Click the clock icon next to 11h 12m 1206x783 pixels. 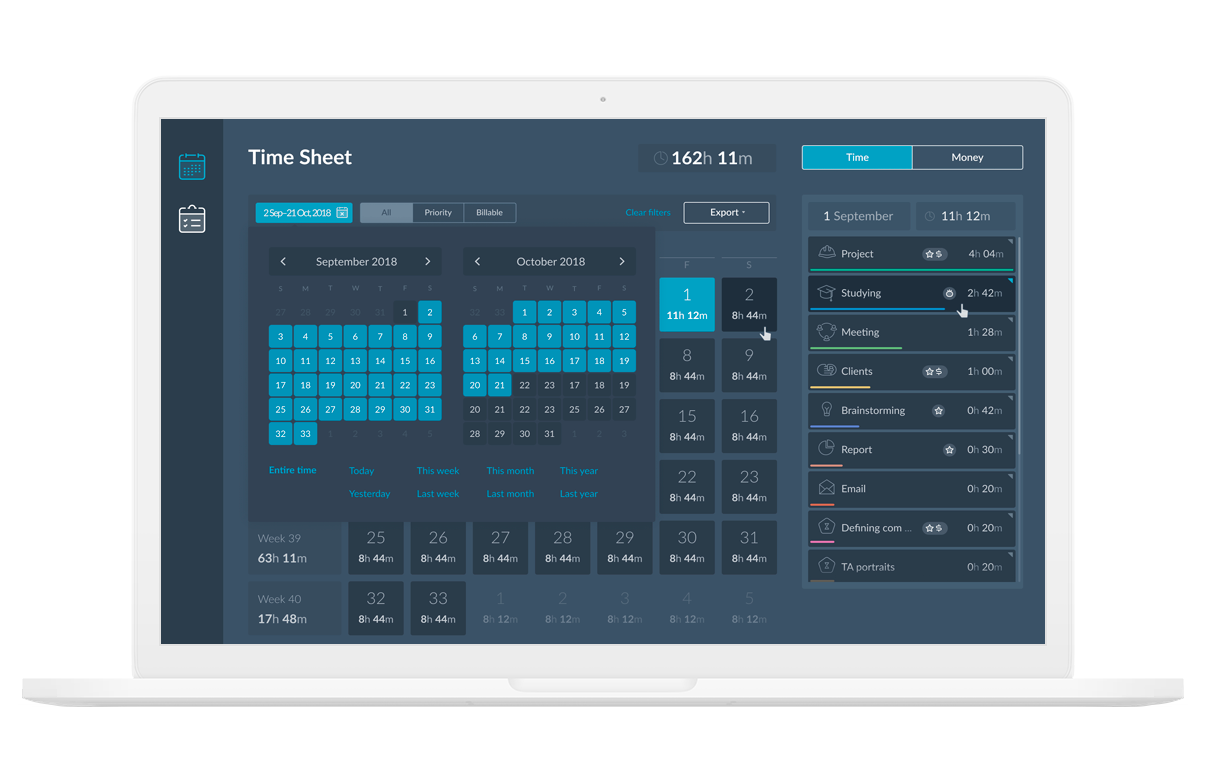pyautogui.click(x=930, y=216)
